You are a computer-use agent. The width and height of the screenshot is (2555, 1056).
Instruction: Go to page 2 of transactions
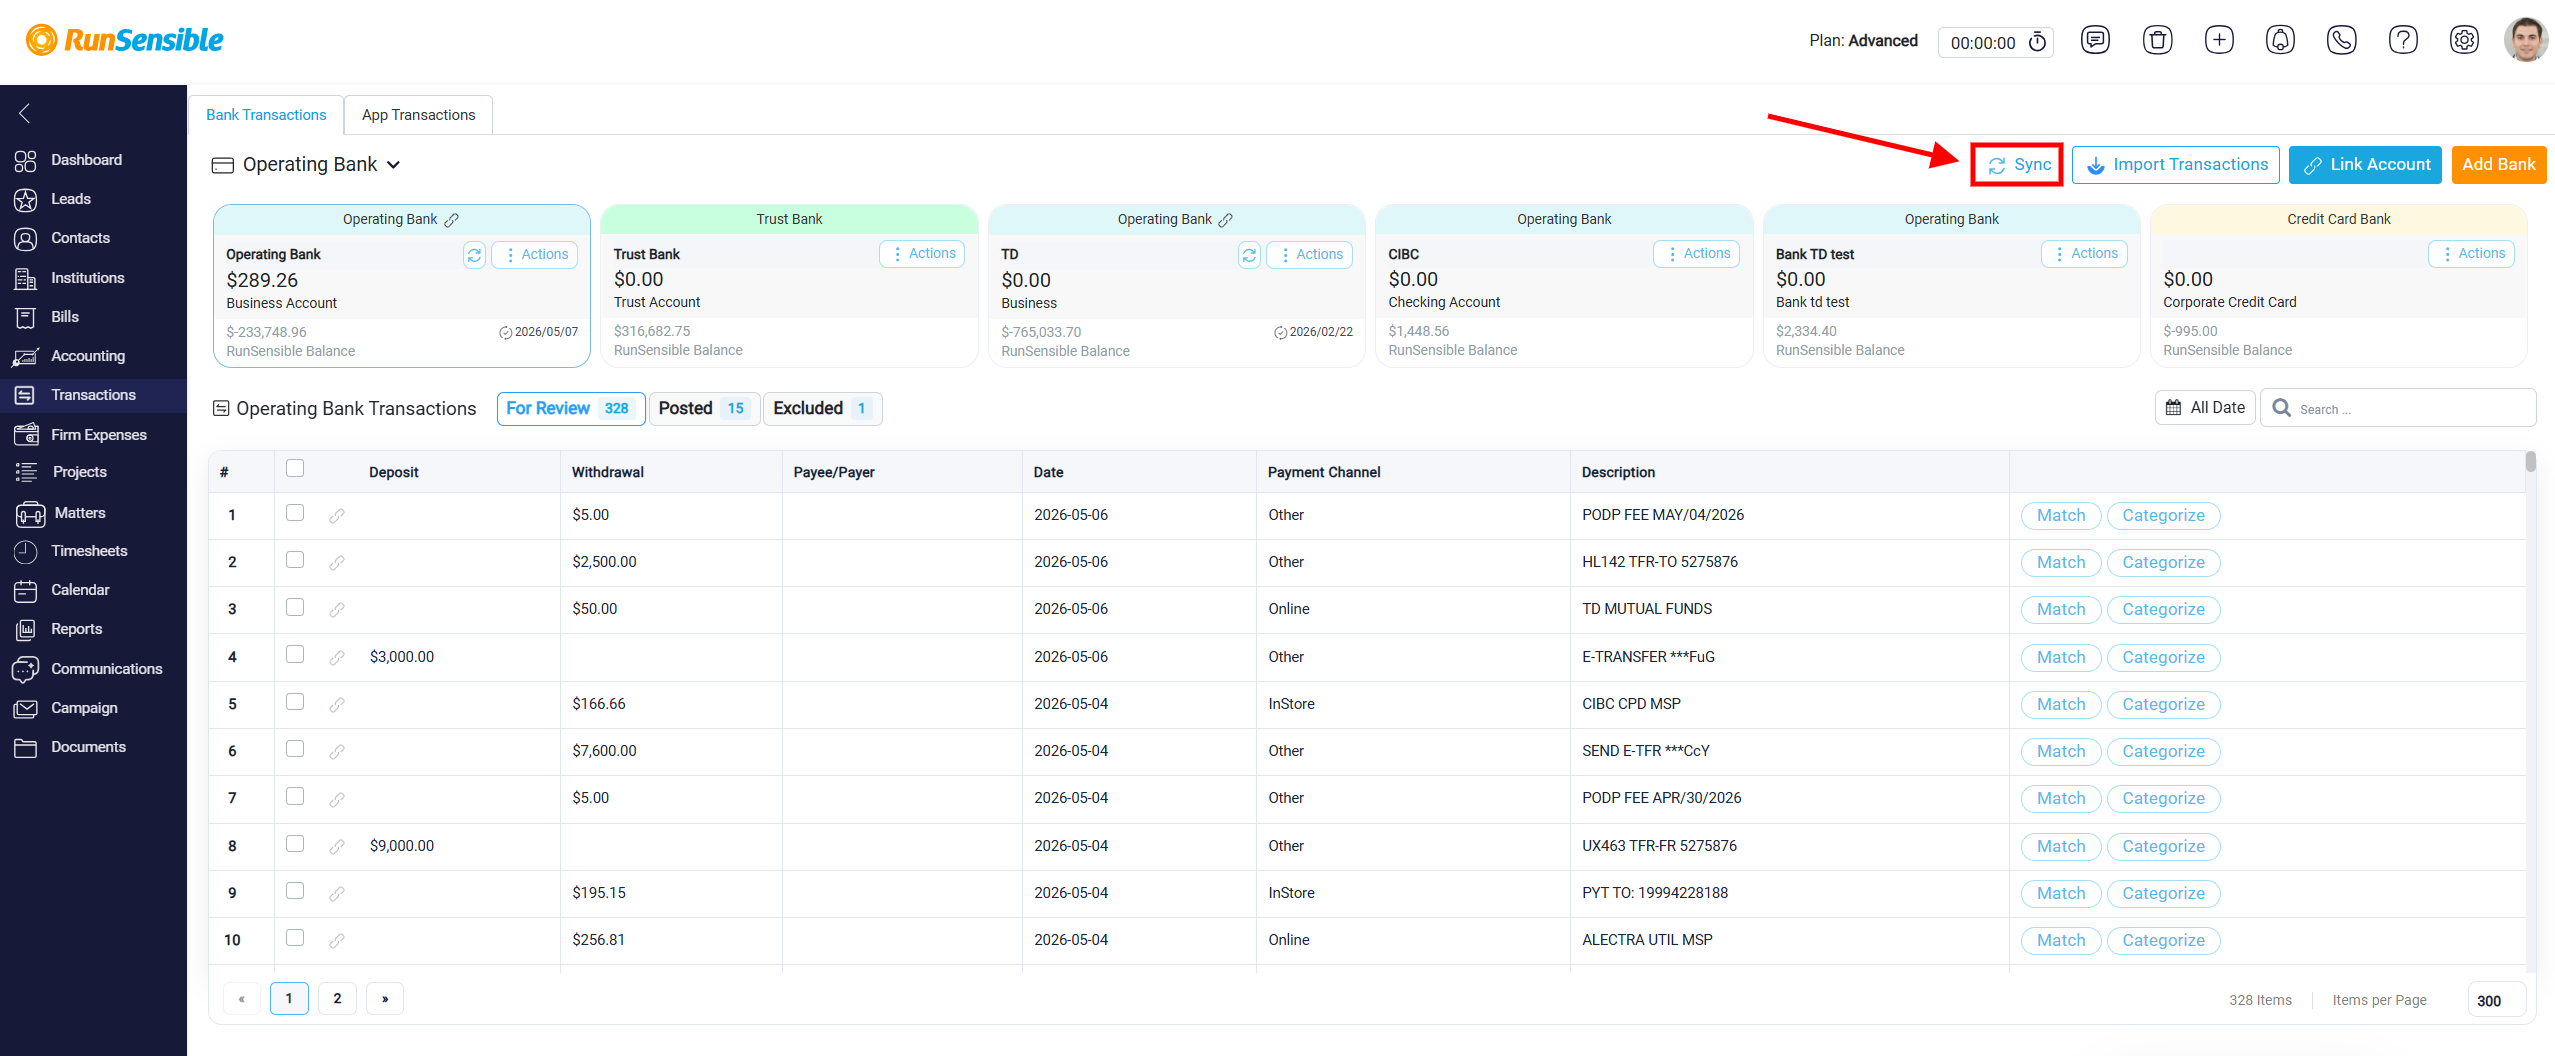pyautogui.click(x=337, y=999)
